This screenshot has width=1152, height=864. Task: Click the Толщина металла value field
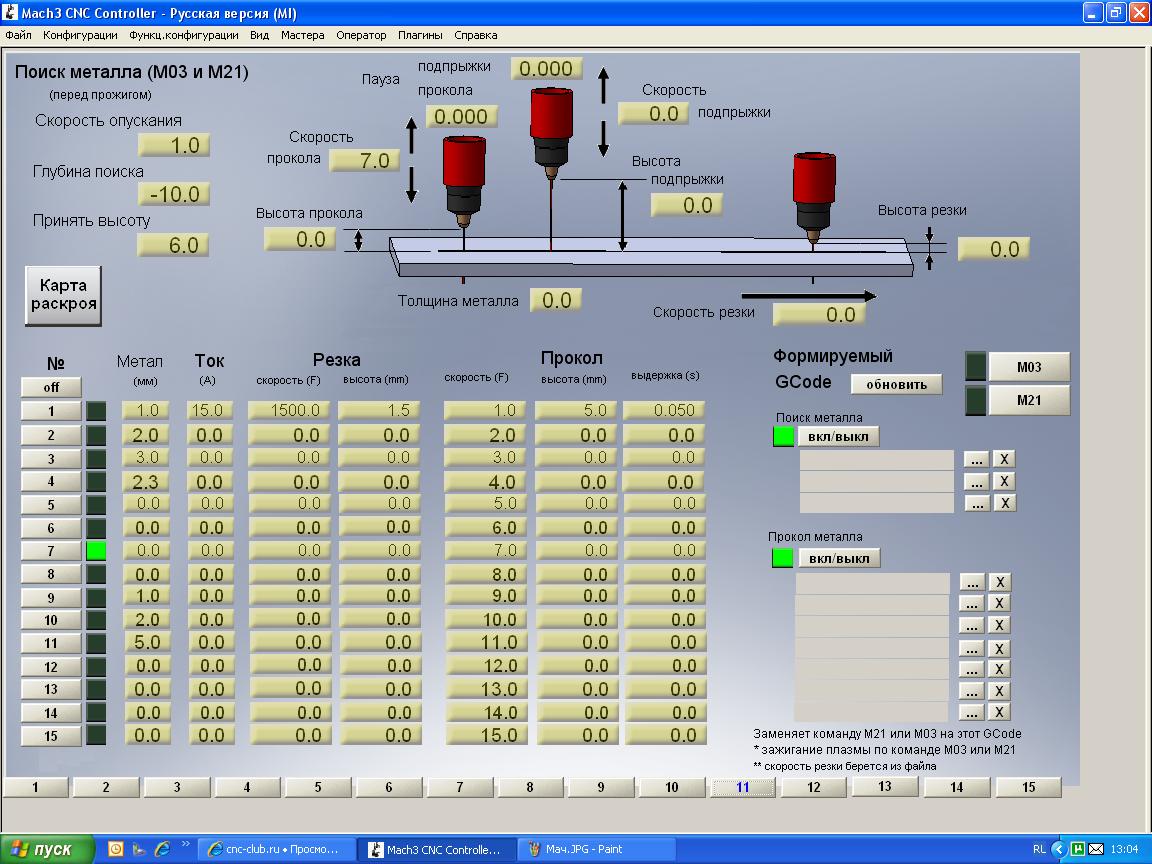(555, 300)
